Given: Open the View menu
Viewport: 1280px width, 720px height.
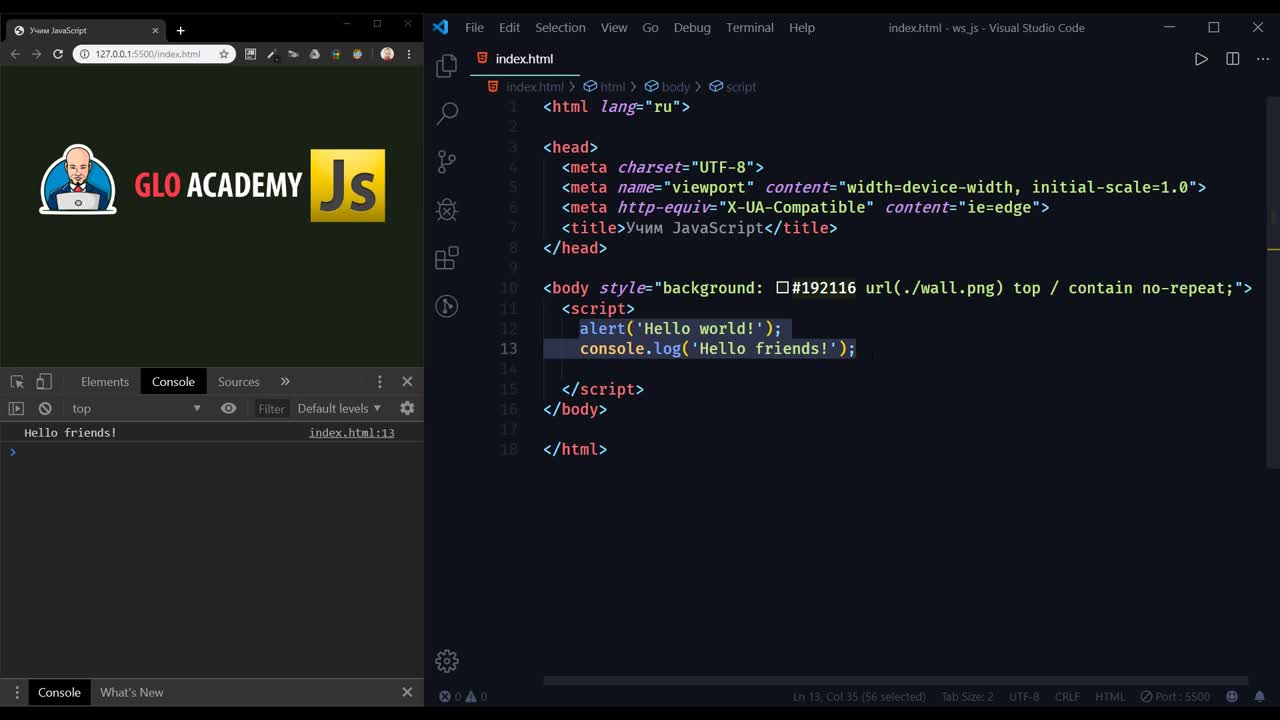Looking at the screenshot, I should (x=614, y=28).
